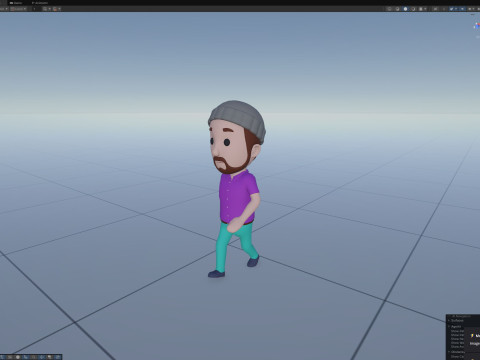Viewport: 480px width, 360px height.
Task: Expand the Agents section in navigation overlay
Action: tap(455, 326)
